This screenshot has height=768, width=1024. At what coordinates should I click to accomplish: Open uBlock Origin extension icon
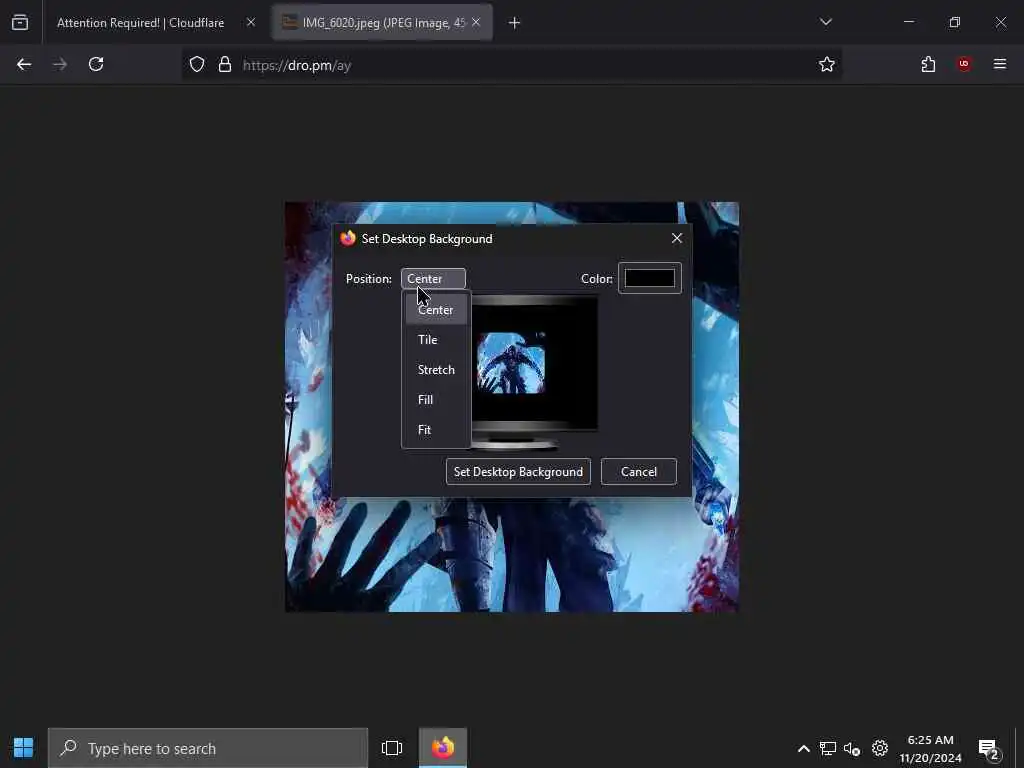point(964,63)
